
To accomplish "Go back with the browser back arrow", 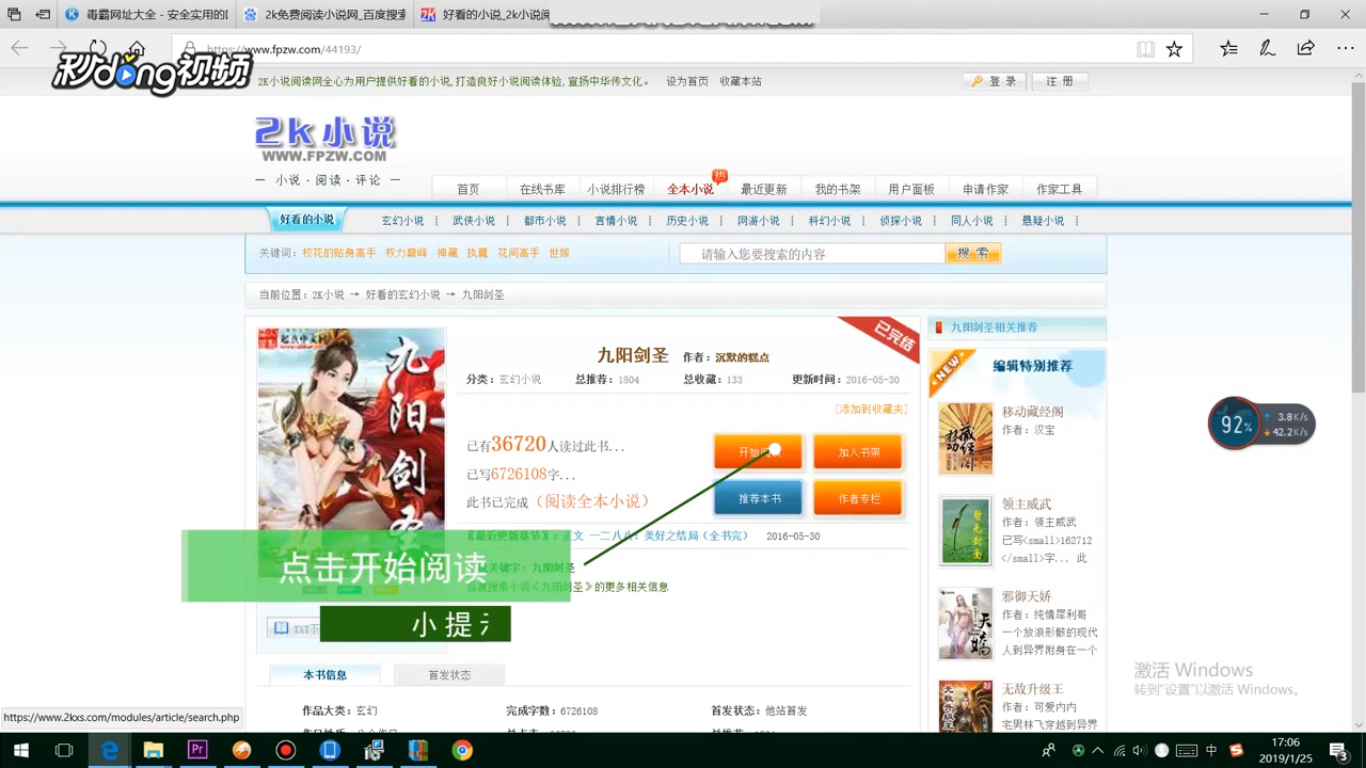I will point(20,48).
